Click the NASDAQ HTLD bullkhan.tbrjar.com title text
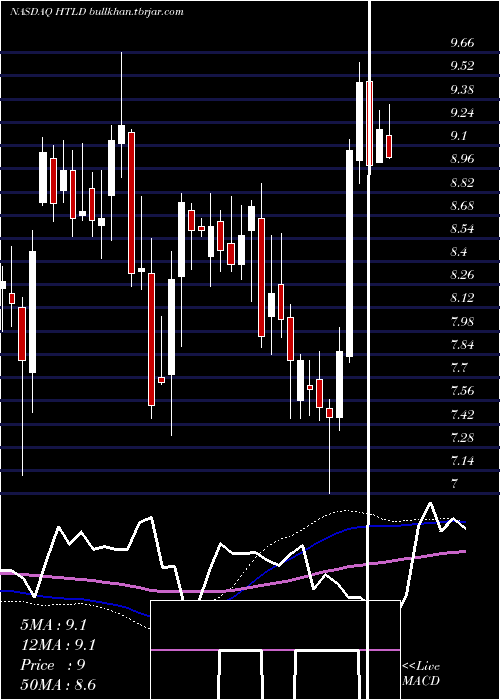Screen dimensions: 500x700 coord(96,12)
